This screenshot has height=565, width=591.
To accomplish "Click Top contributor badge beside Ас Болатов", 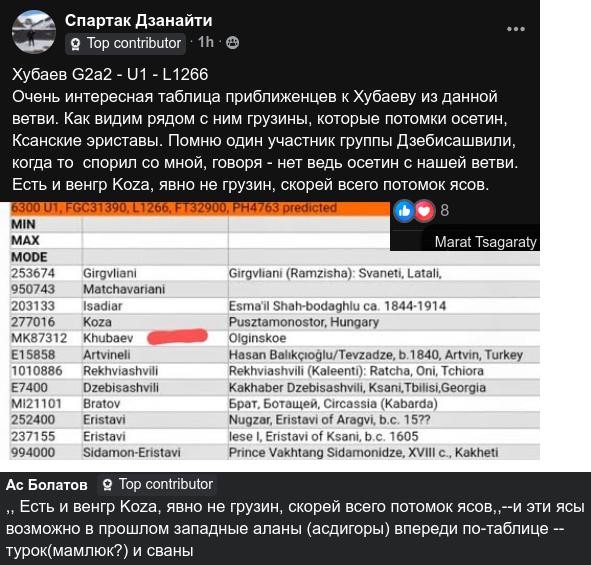I will pyautogui.click(x=107, y=485).
